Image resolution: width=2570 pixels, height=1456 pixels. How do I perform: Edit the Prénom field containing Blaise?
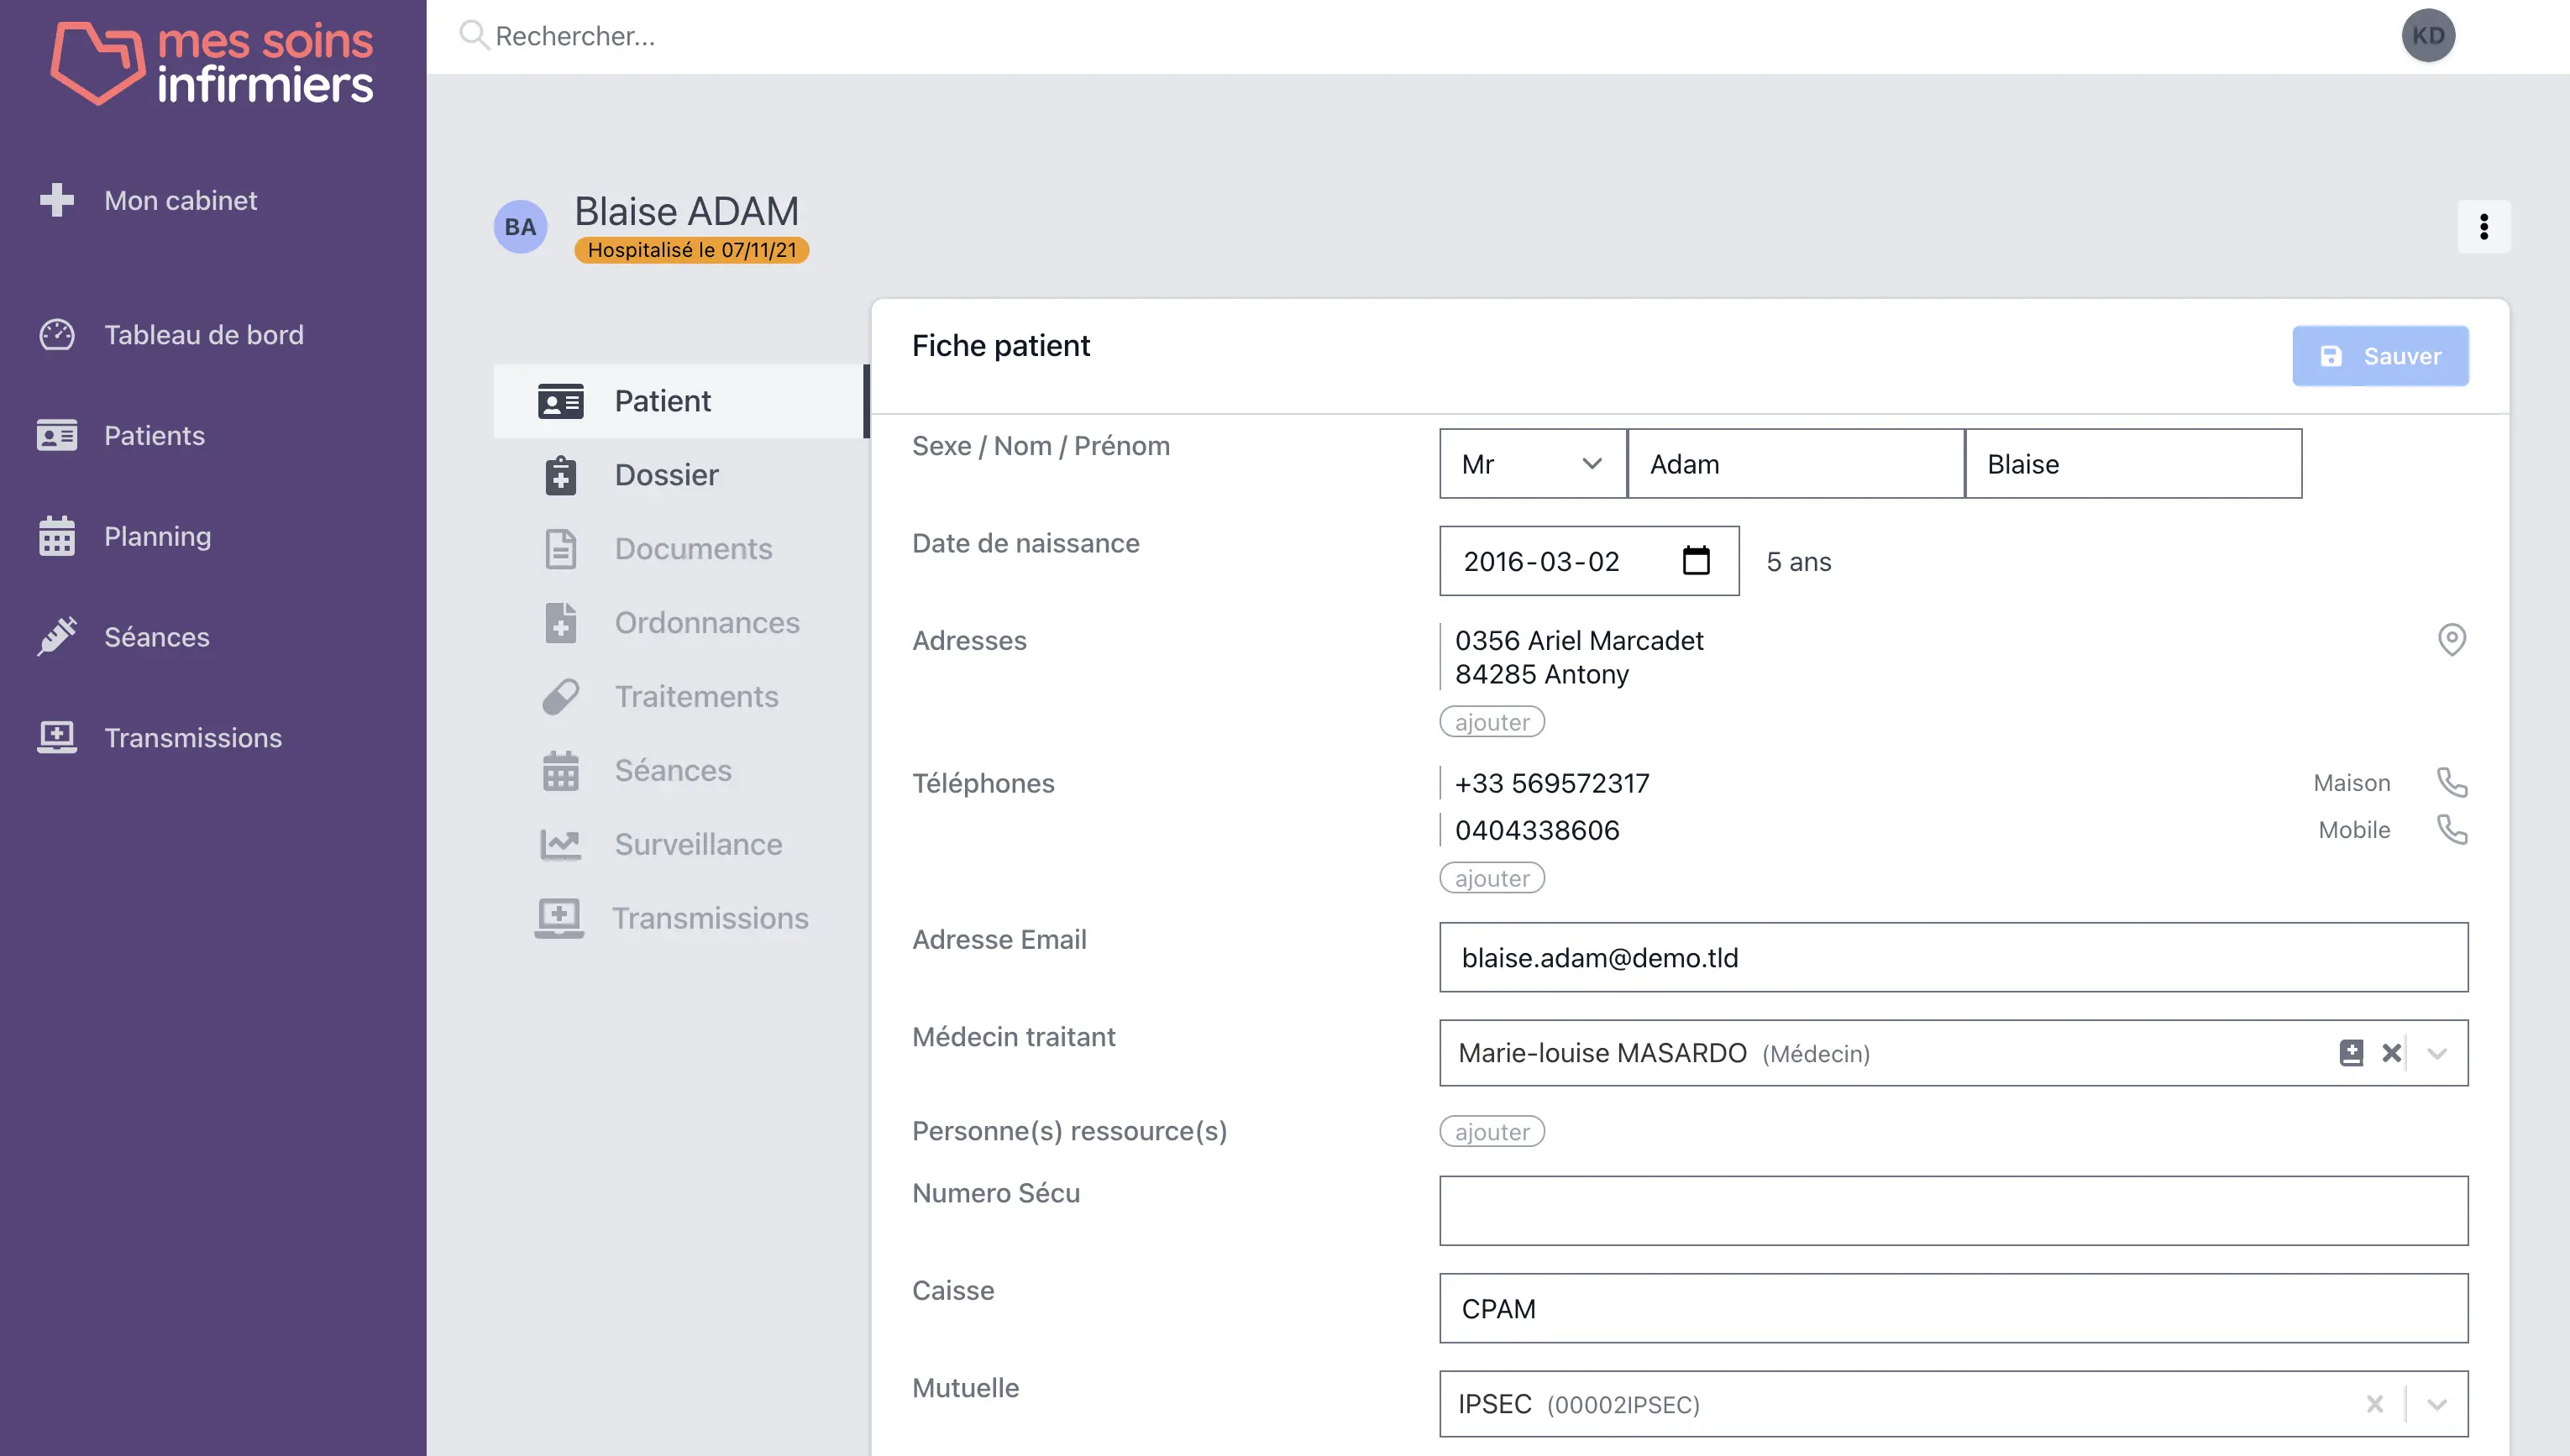pyautogui.click(x=2133, y=464)
